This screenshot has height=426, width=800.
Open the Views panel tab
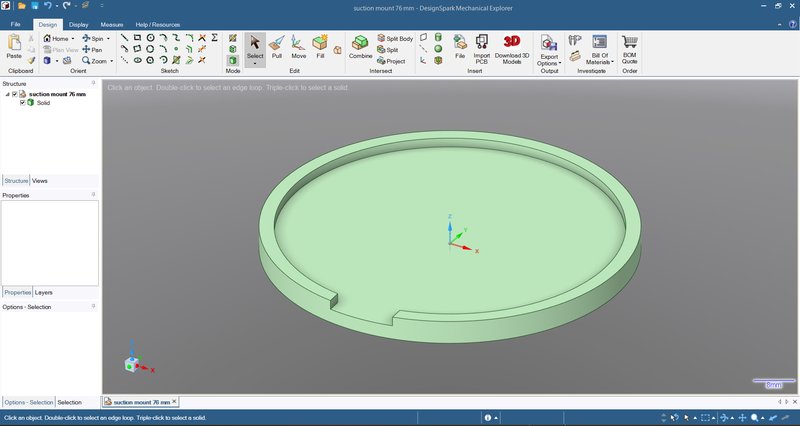[x=39, y=181]
